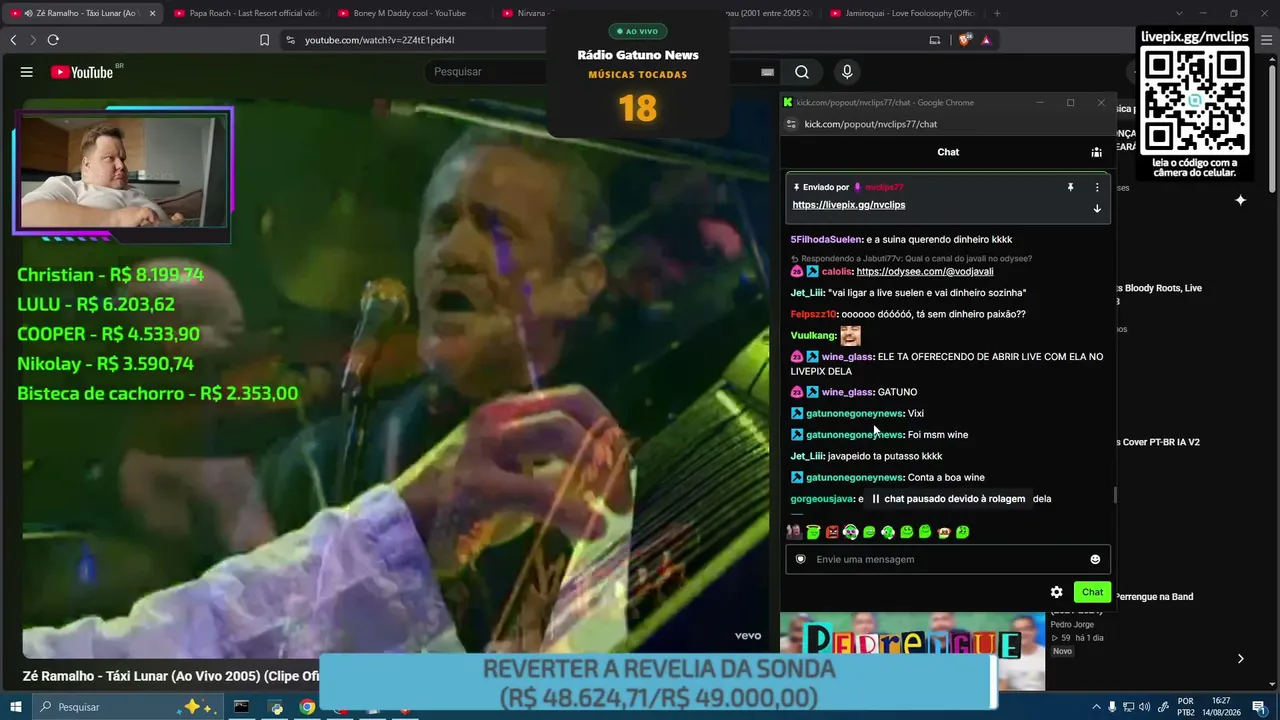Screen dimensions: 1280x720
Task: Click the tab search dropdown arrow
Action: click(1179, 13)
